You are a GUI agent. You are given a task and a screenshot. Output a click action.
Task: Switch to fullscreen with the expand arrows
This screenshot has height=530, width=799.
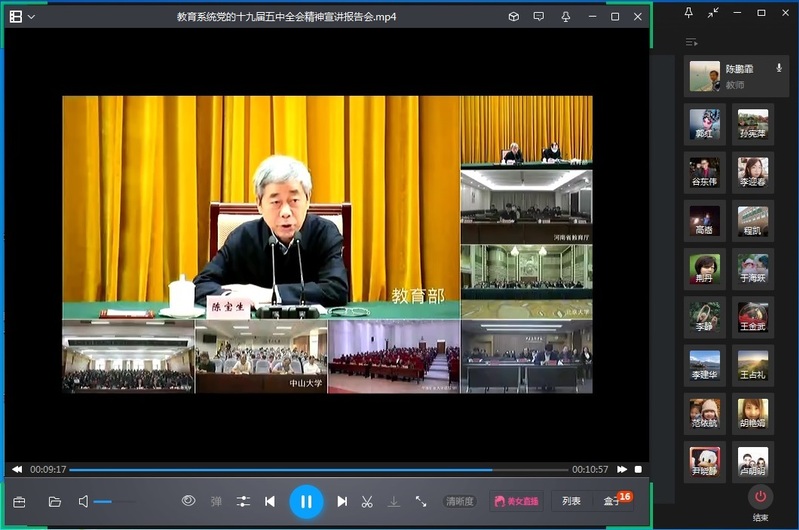pyautogui.click(x=421, y=501)
